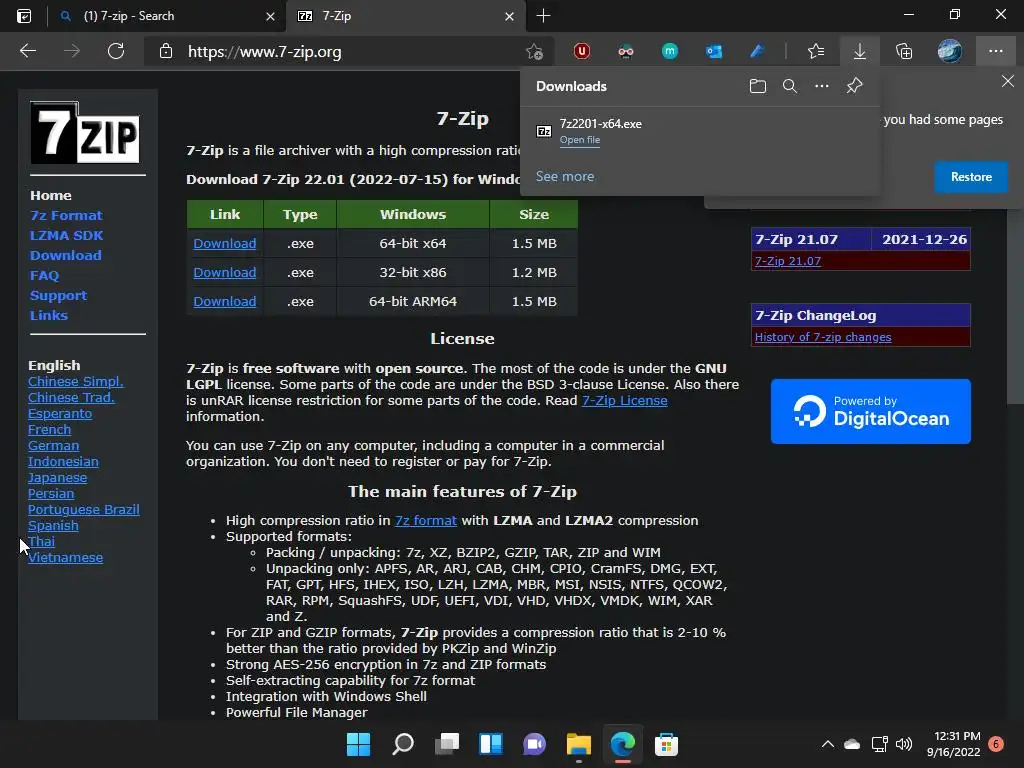
Task: Show hidden system tray icons
Action: (827, 744)
